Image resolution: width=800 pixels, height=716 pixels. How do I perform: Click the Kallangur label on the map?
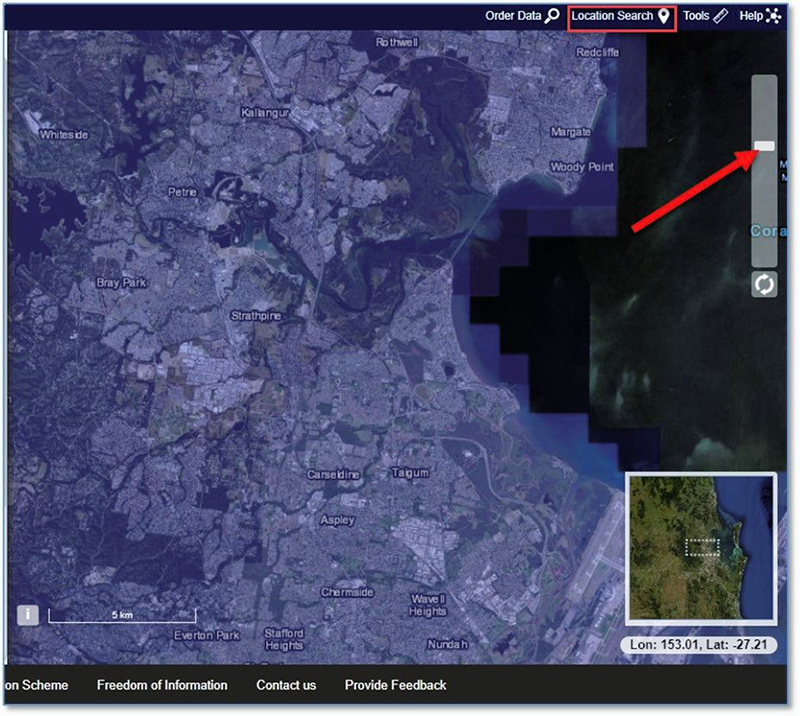(x=265, y=113)
